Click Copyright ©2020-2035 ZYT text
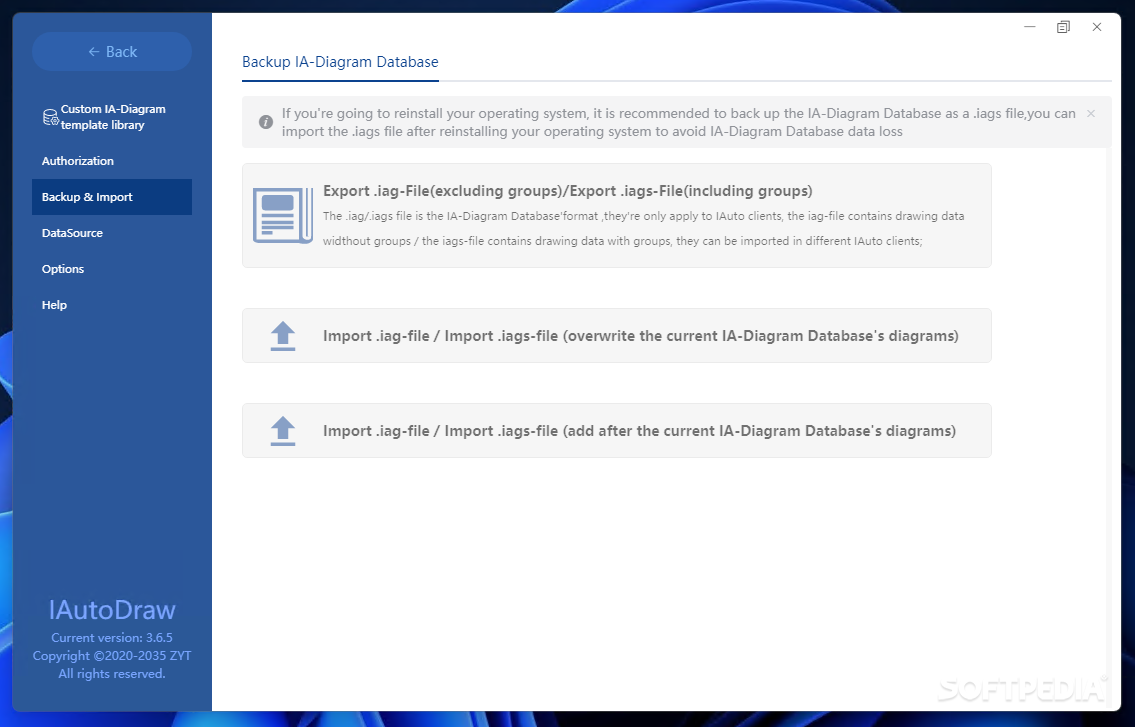This screenshot has width=1135, height=727. (112, 656)
